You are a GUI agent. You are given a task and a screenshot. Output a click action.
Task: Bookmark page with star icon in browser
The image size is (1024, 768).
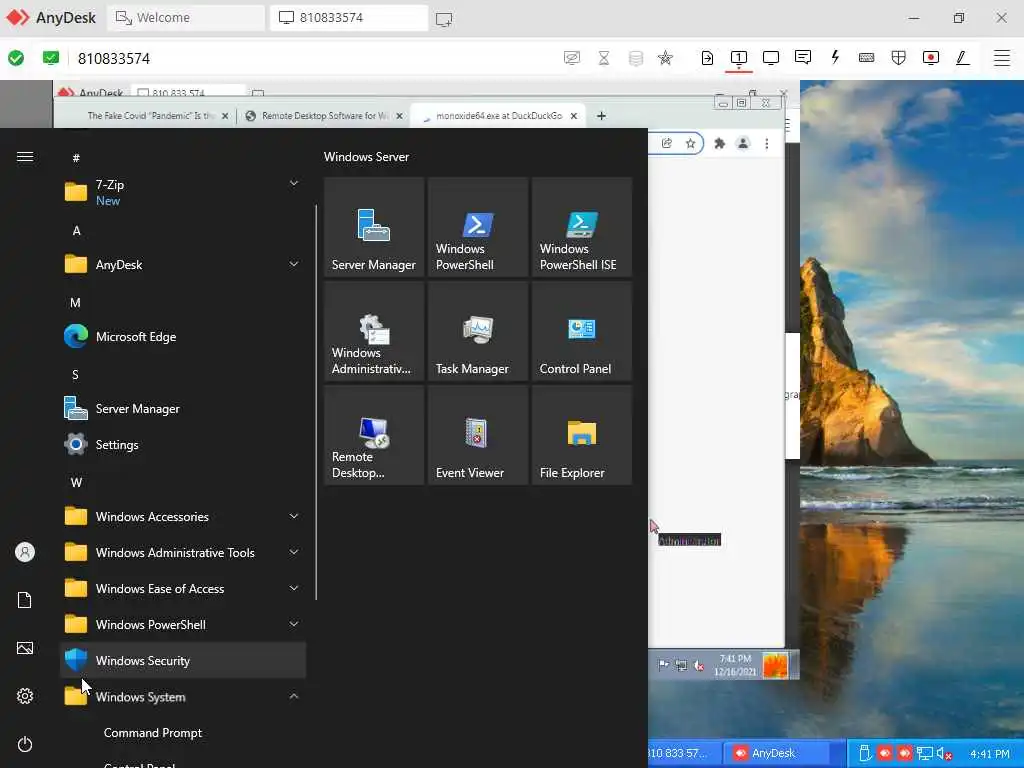[x=690, y=144]
